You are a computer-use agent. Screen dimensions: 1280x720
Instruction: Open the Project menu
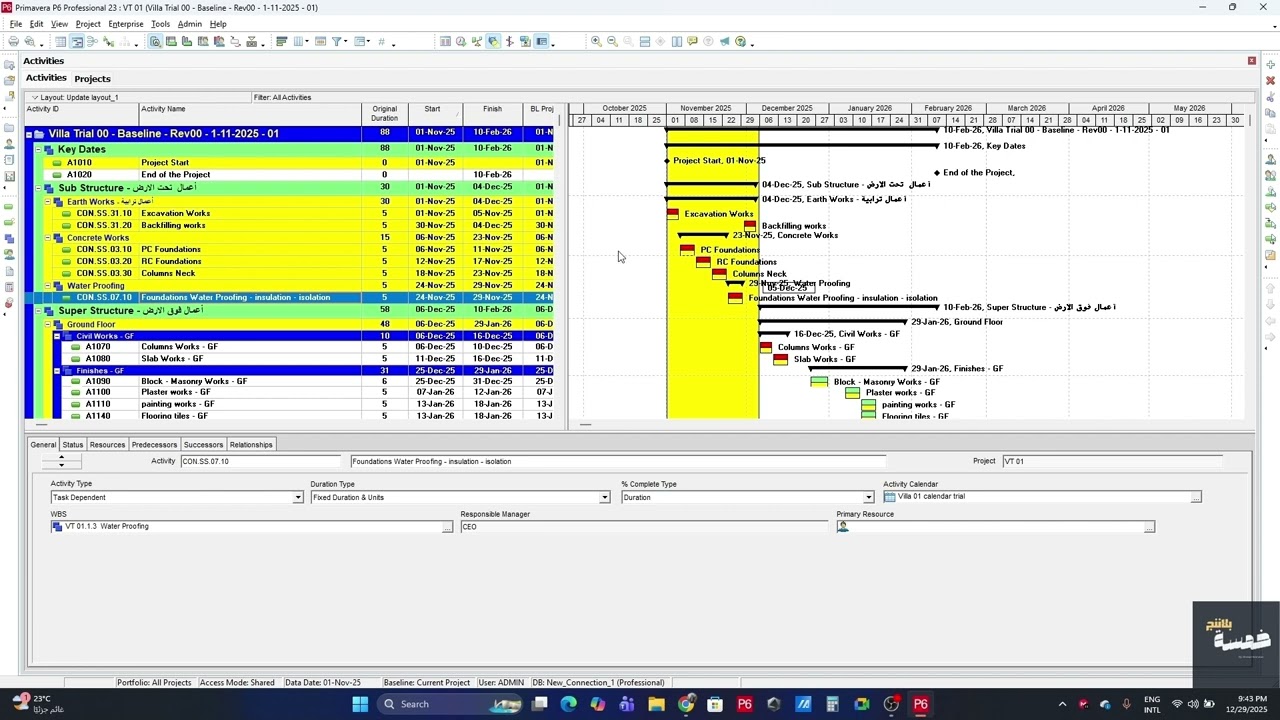(x=88, y=24)
